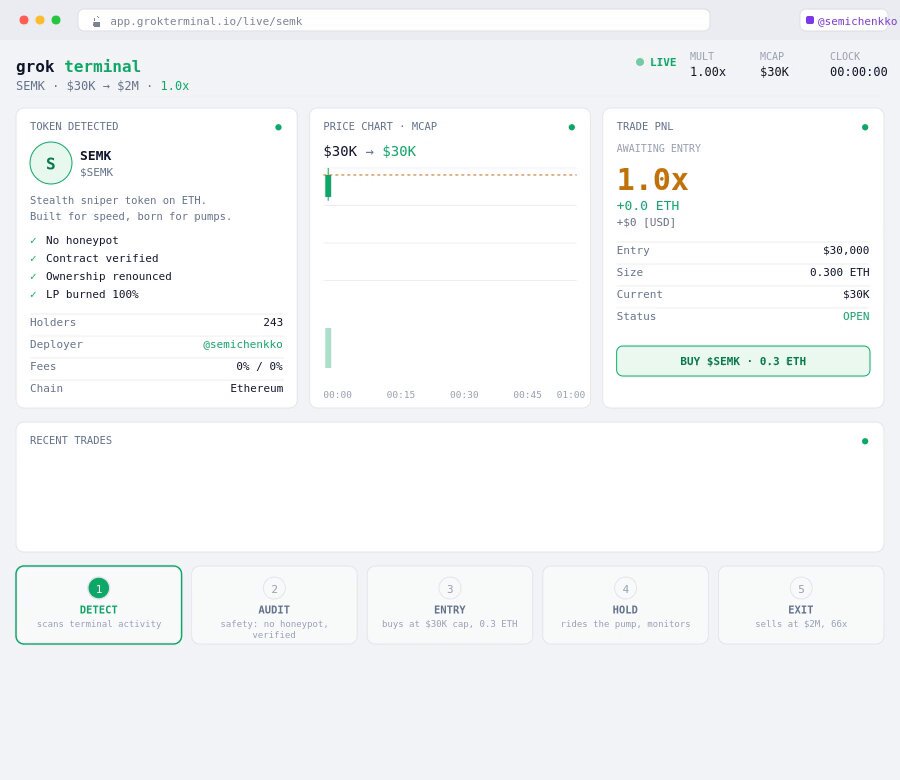The height and width of the screenshot is (780, 900).
Task: Click the 00:30 time label on chart axis
Action: click(x=464, y=395)
